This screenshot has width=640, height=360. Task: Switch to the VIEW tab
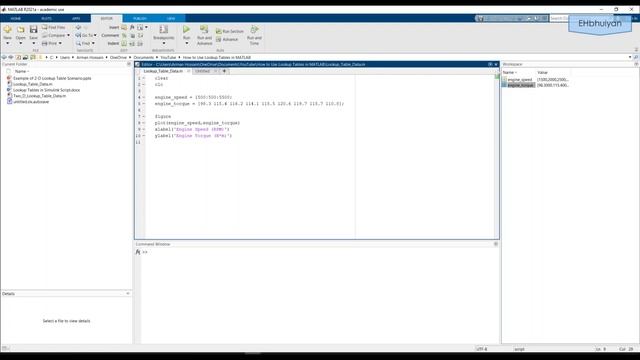click(x=171, y=18)
